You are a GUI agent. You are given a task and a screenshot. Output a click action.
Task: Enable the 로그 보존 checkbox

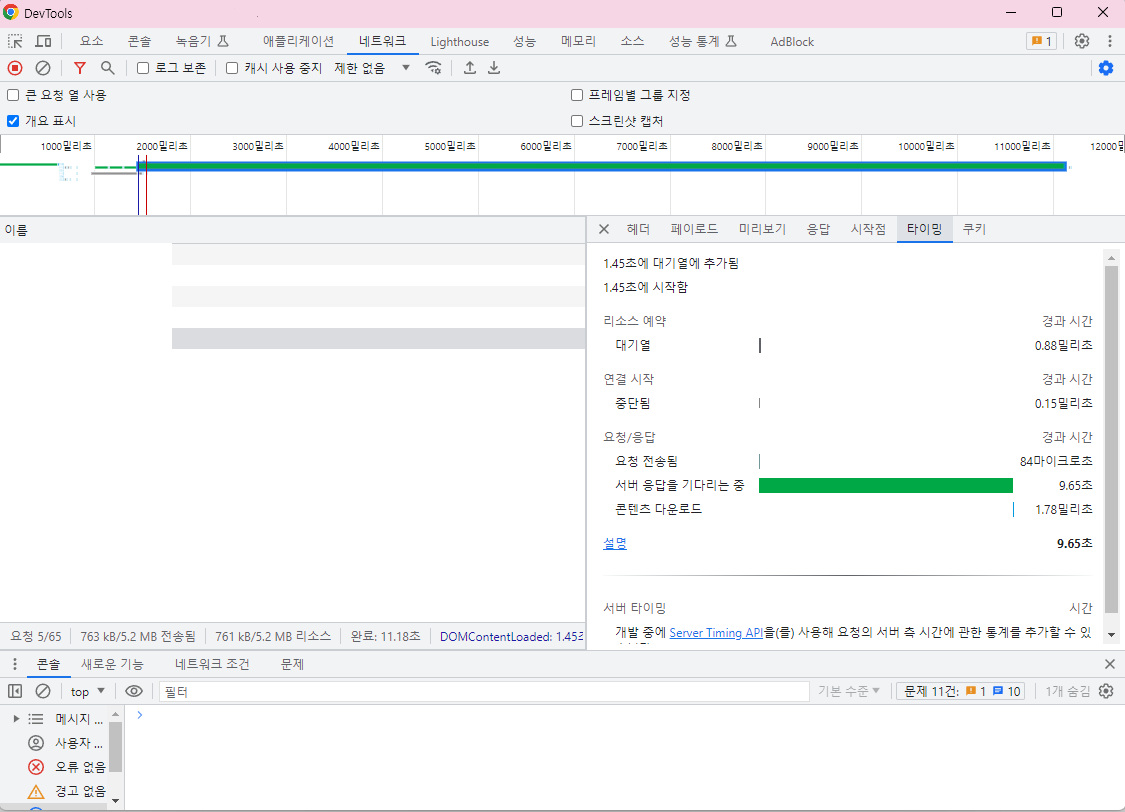(x=143, y=68)
